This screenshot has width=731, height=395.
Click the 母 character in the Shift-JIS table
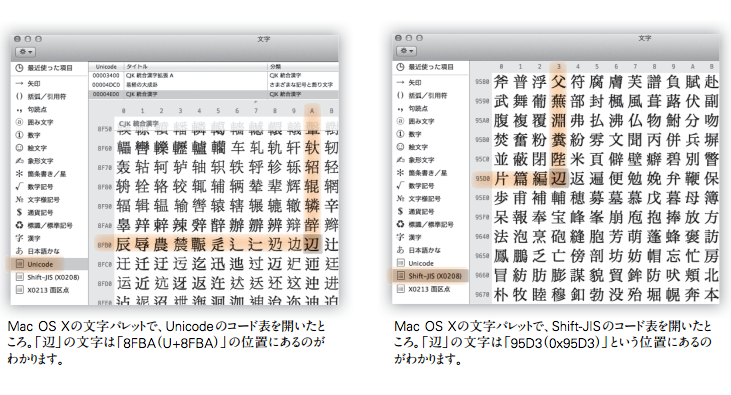click(692, 198)
